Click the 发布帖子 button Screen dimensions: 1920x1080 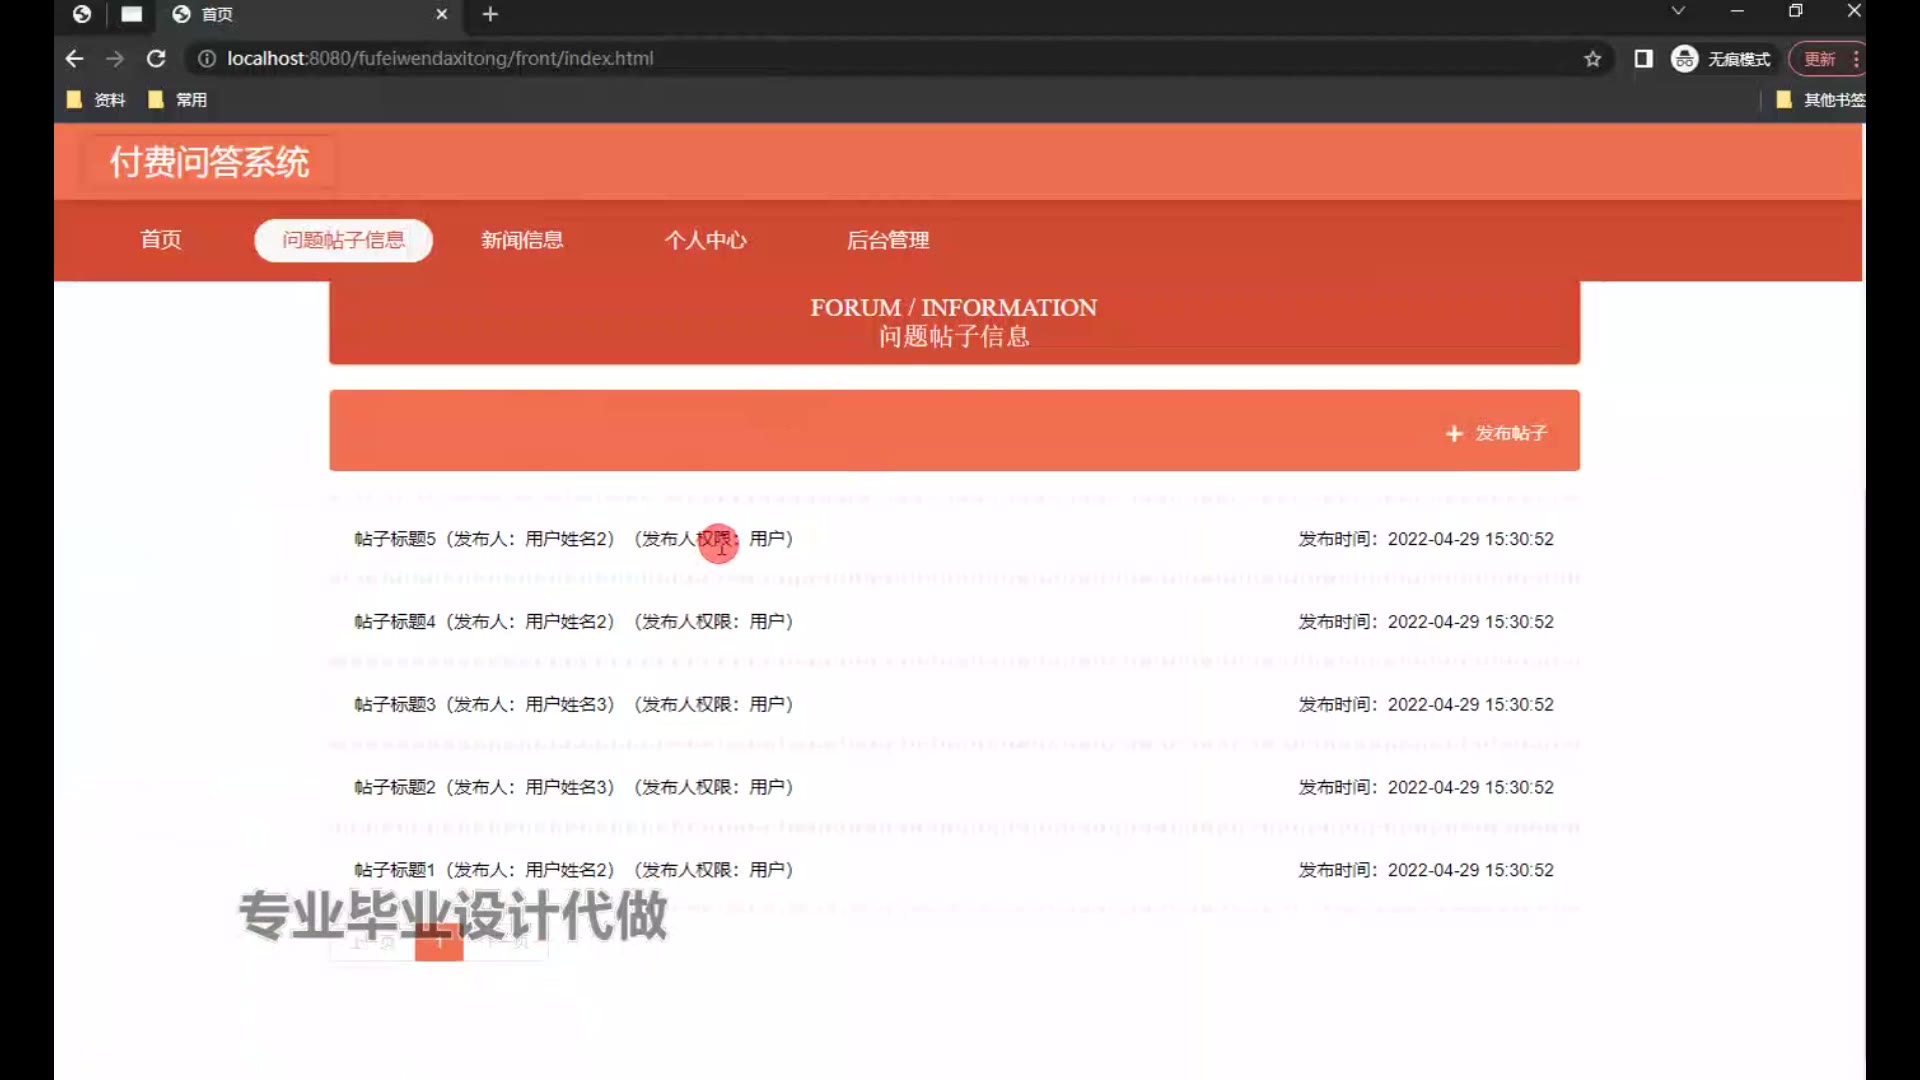pos(1497,433)
